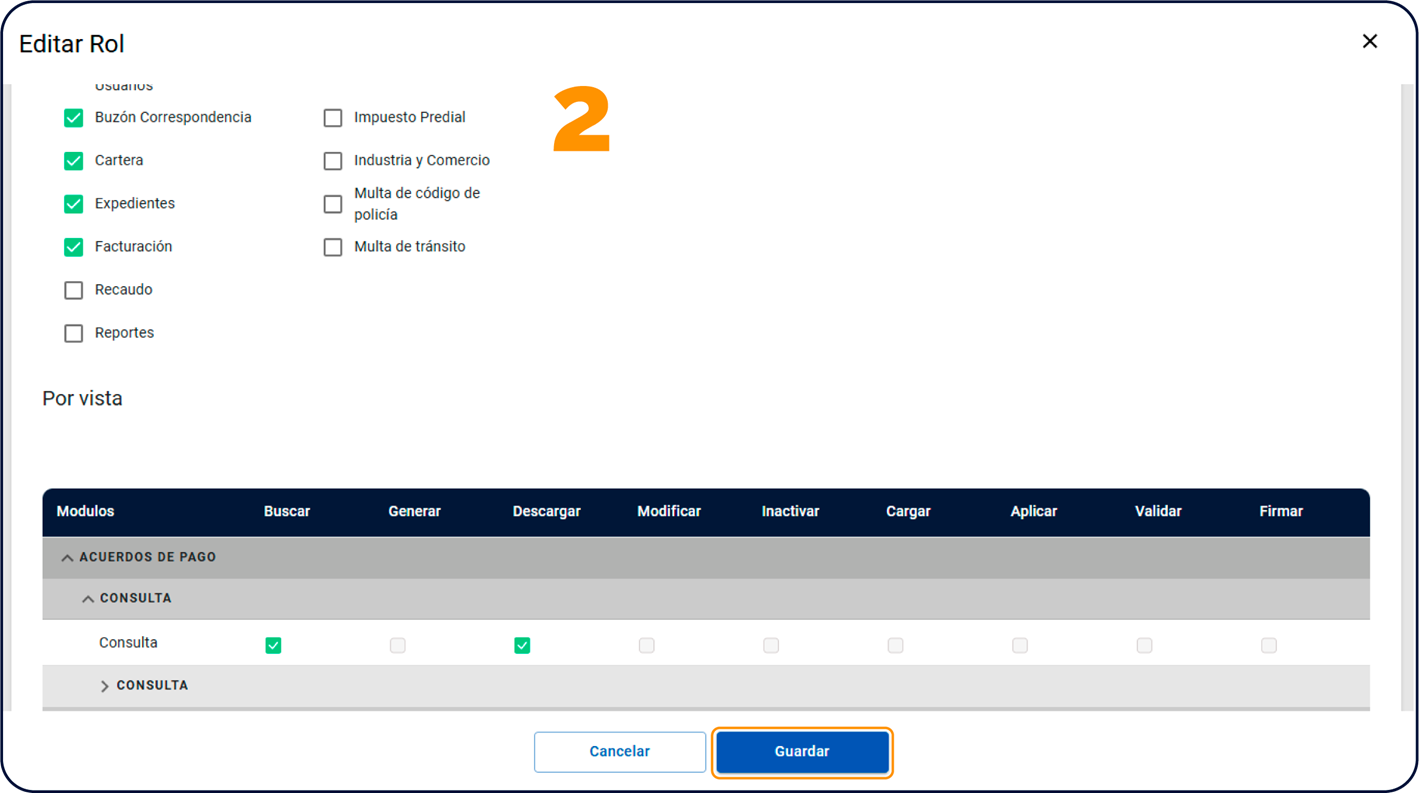Uncheck the Facturación checkbox
1419x793 pixels.
click(74, 247)
